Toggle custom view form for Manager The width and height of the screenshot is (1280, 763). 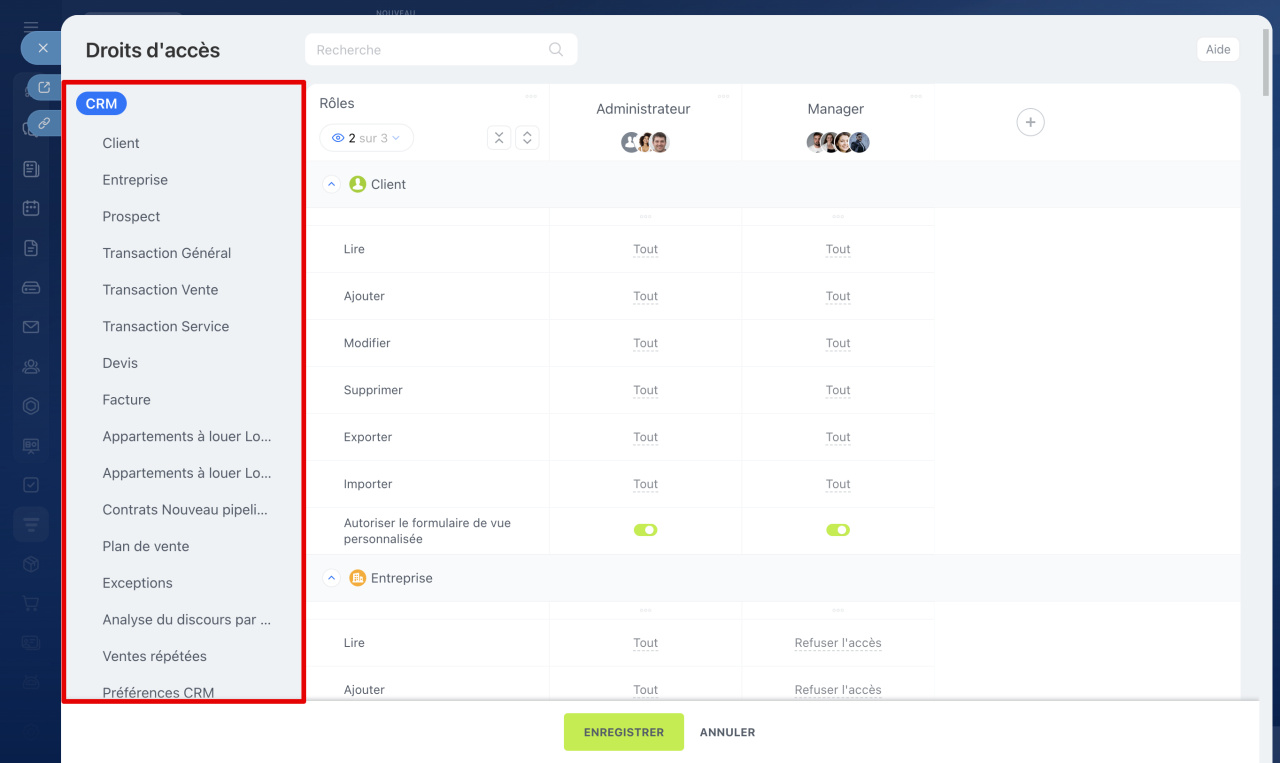coord(838,530)
